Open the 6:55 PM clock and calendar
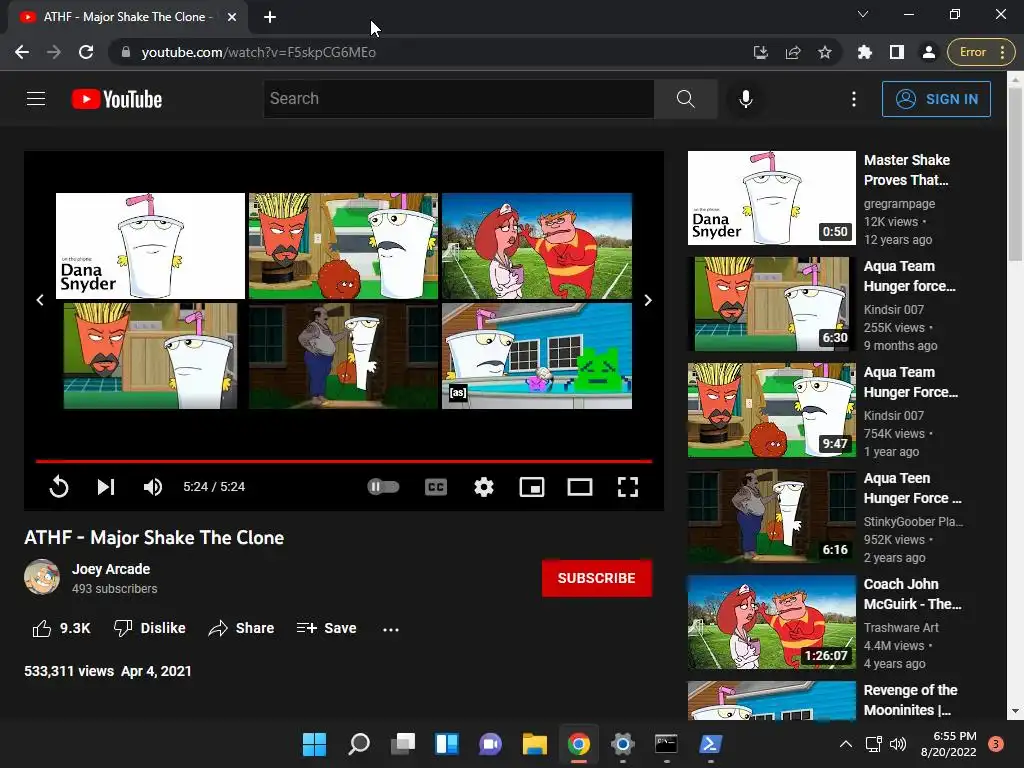 click(x=948, y=744)
